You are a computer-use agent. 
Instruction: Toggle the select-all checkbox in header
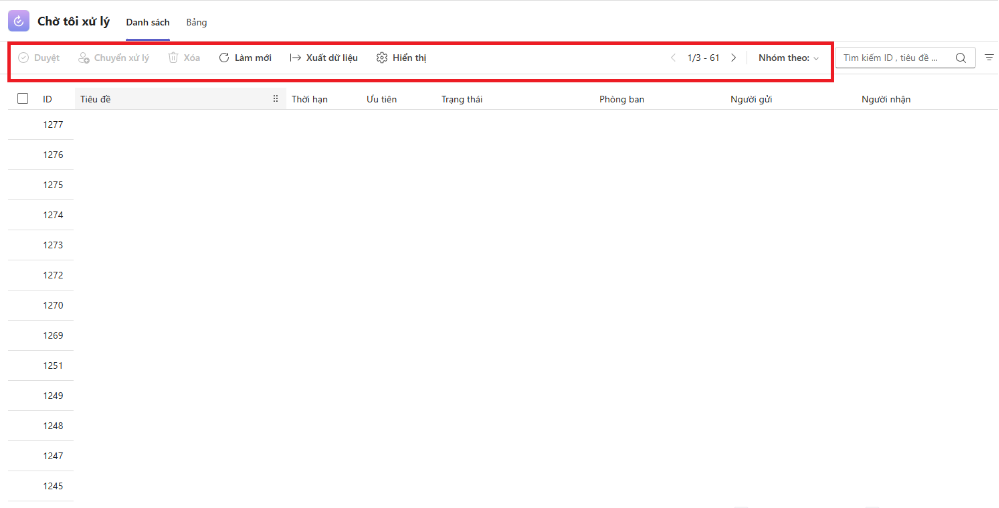pyautogui.click(x=23, y=99)
